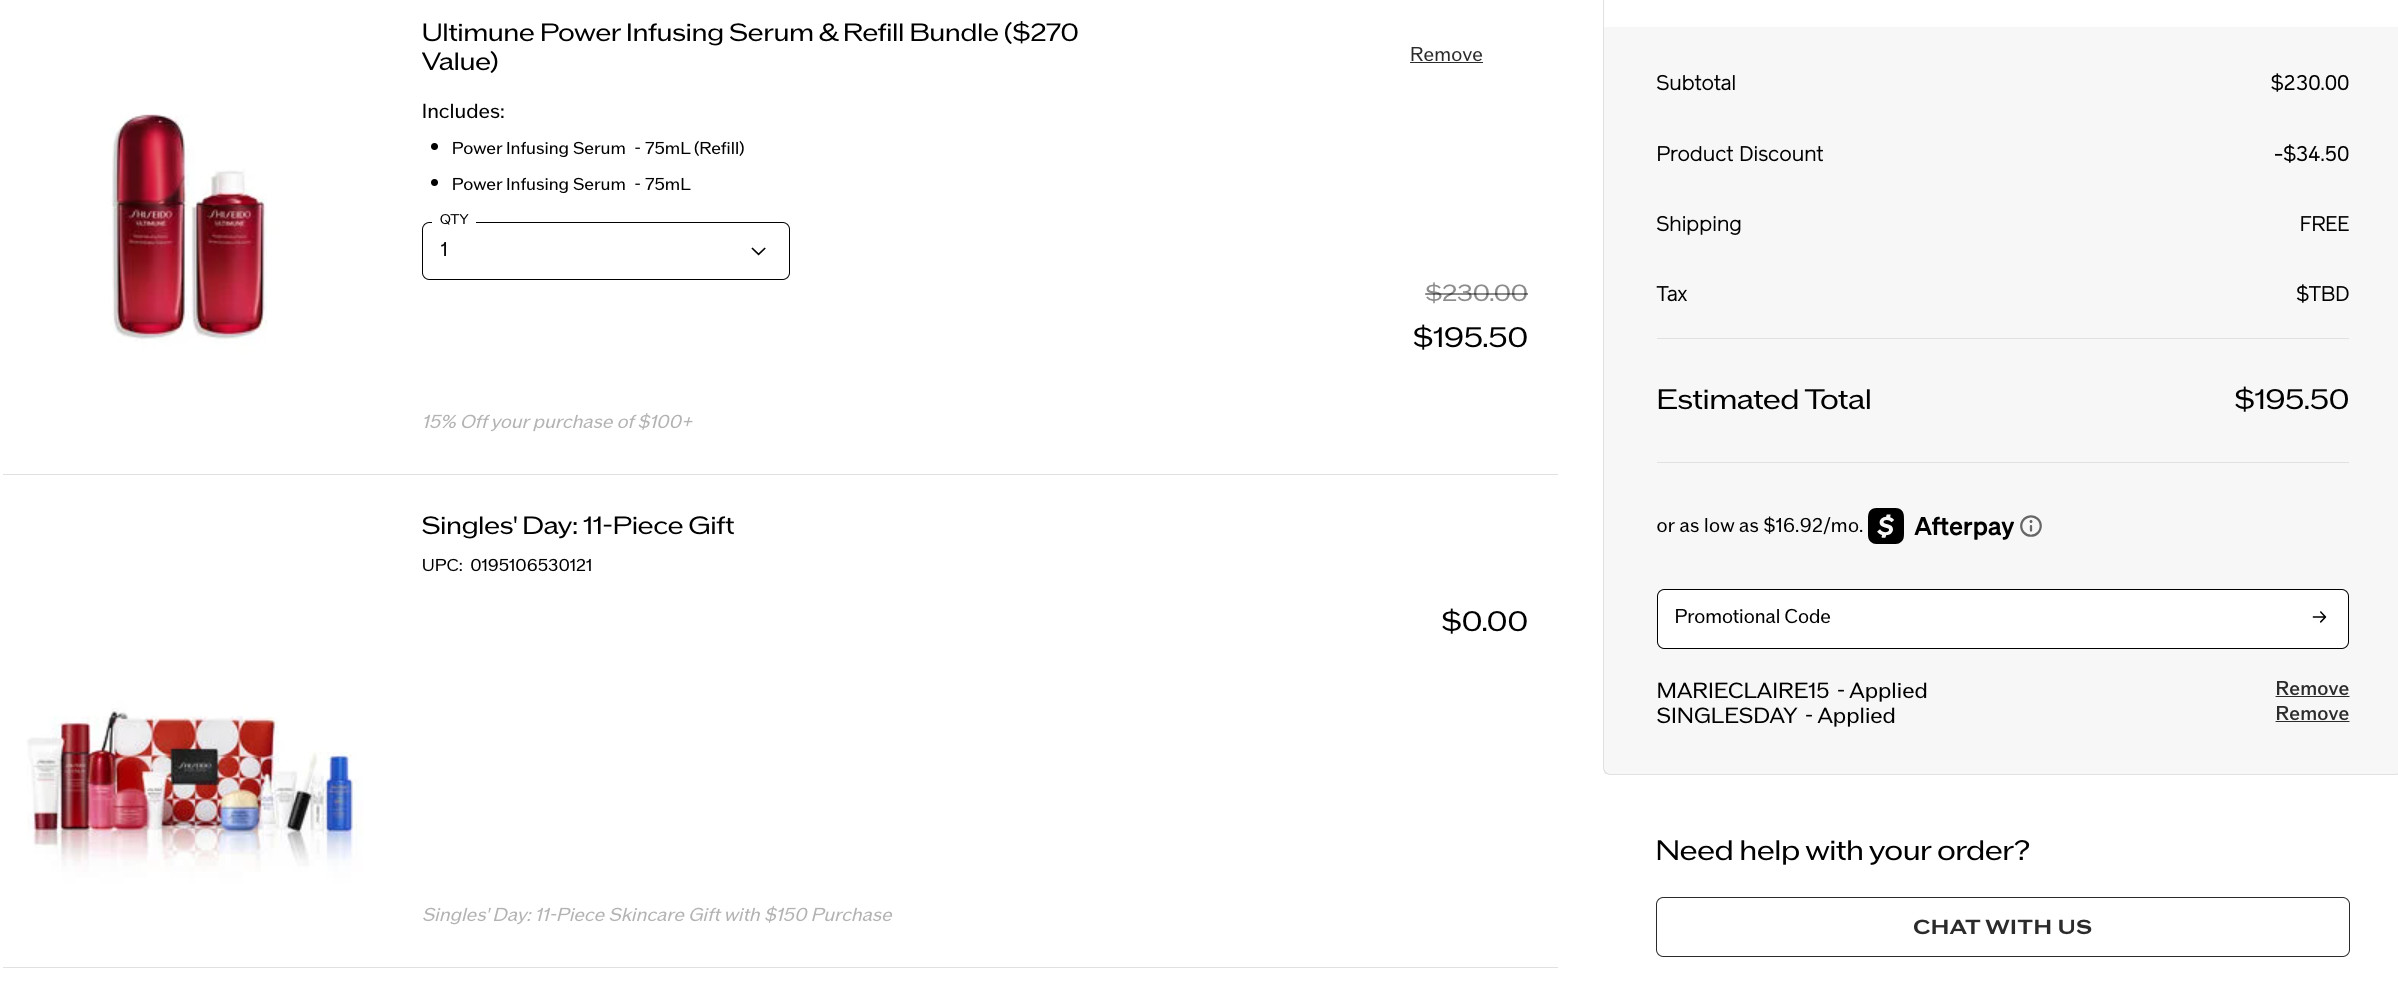Viewport: 2398px width, 982px height.
Task: Click the 15% Off your purchase promo note
Action: [557, 422]
